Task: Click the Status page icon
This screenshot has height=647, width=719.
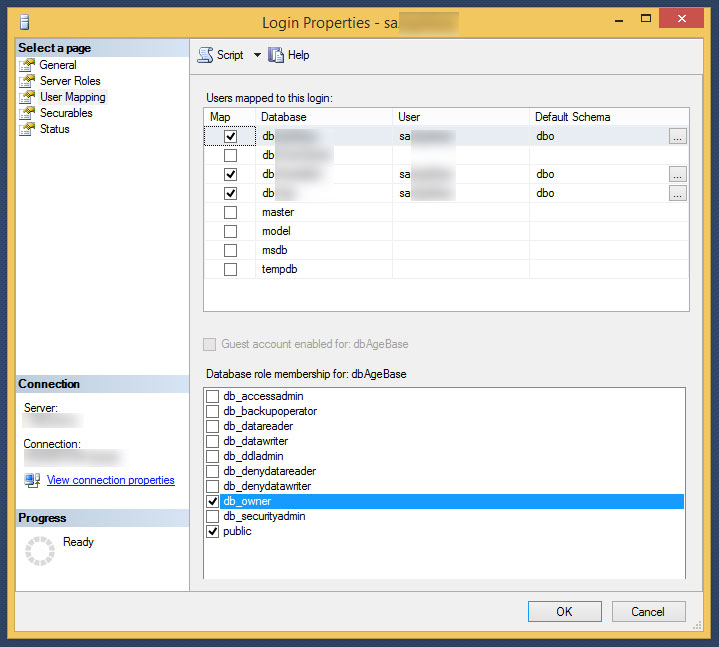Action: [x=27, y=129]
